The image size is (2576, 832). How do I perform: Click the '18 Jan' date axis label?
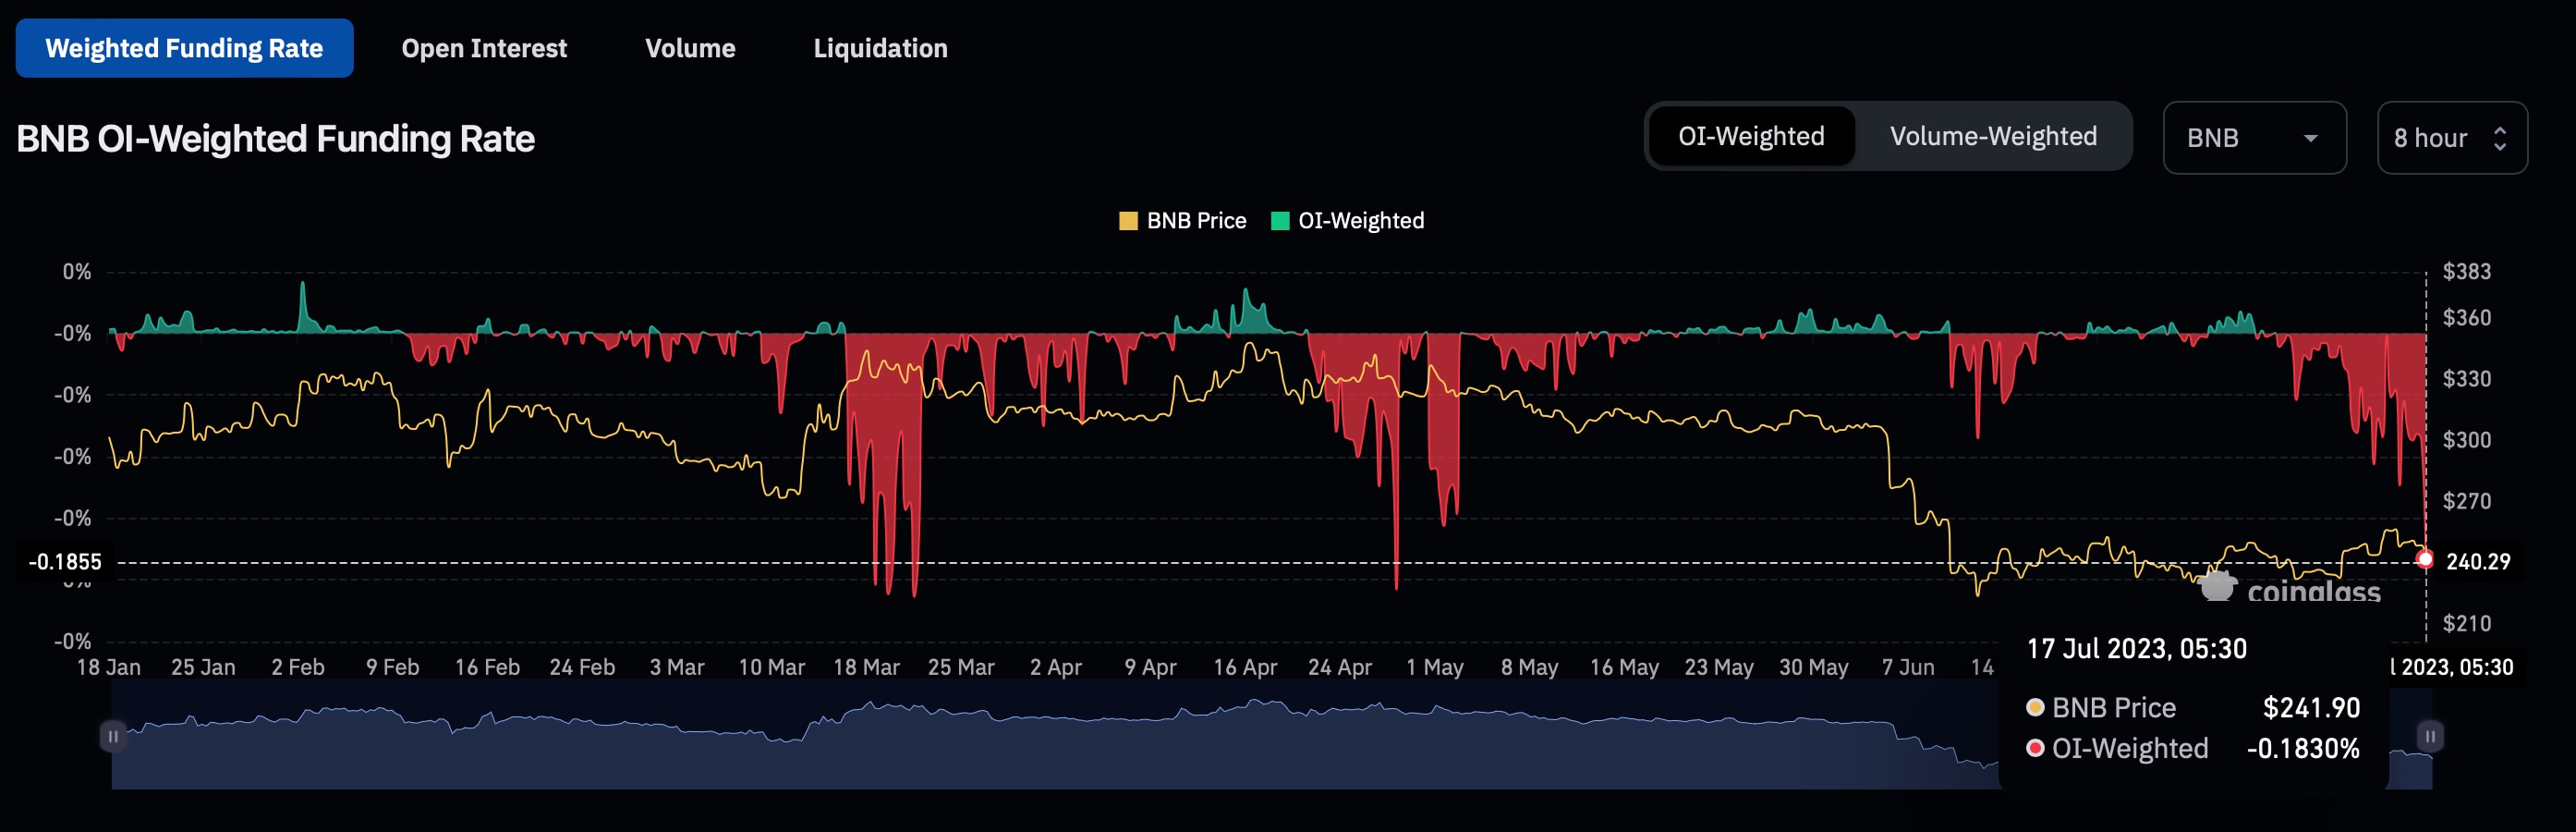(109, 667)
